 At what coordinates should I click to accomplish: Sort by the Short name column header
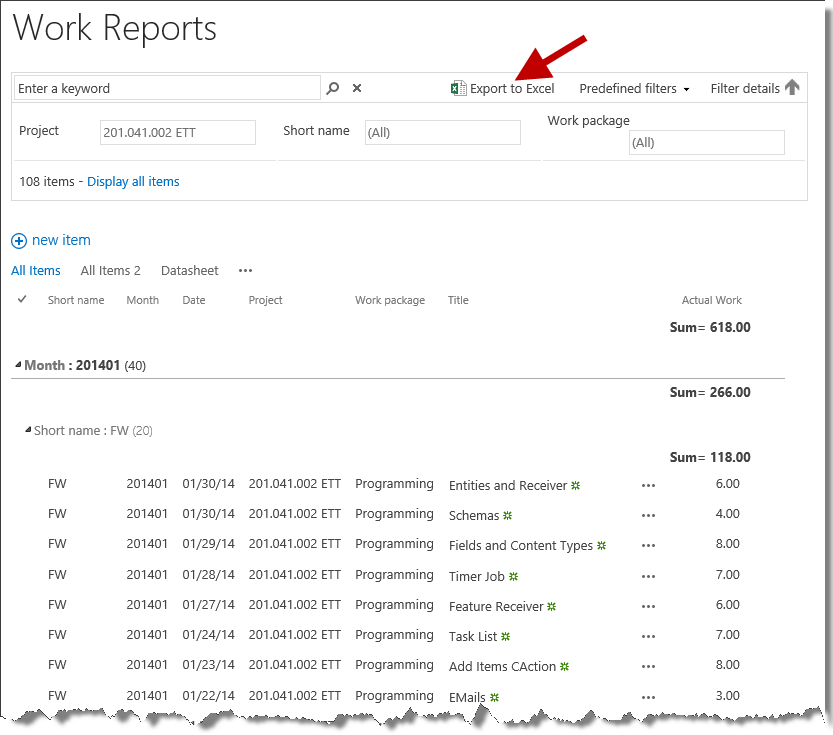(76, 300)
